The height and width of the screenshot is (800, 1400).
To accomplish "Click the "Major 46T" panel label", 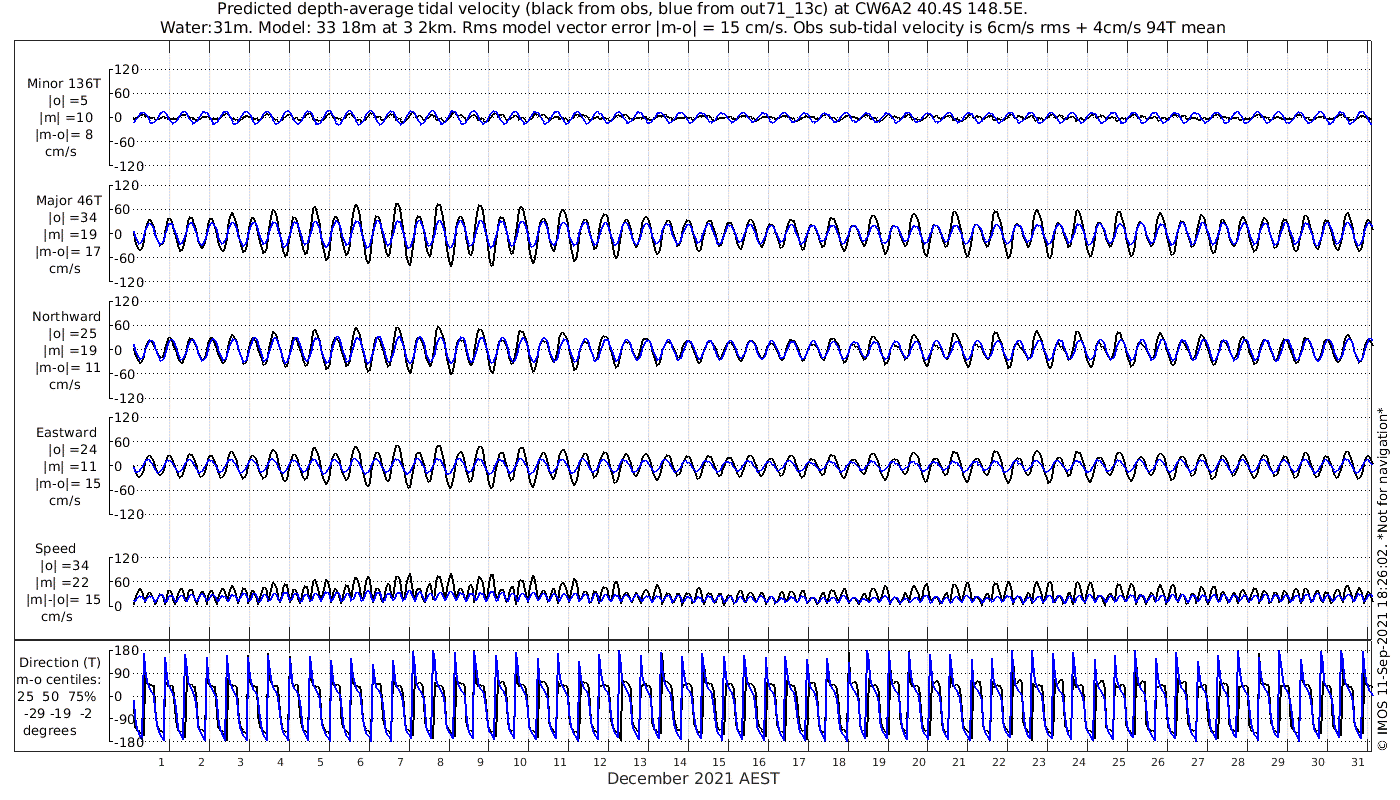I will [68, 200].
